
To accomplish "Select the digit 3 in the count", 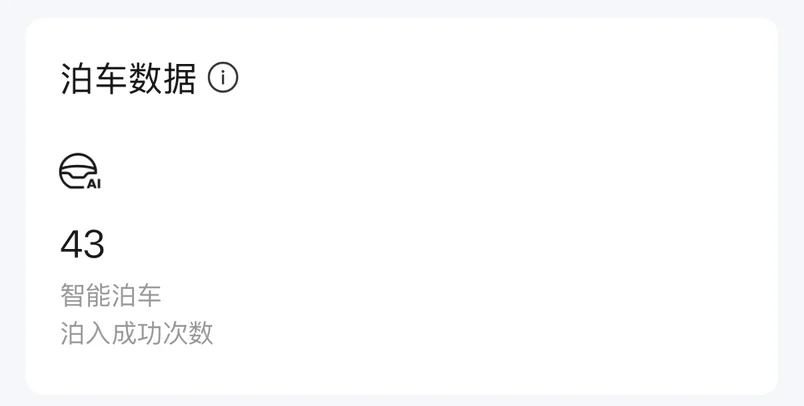I will click(94, 244).
